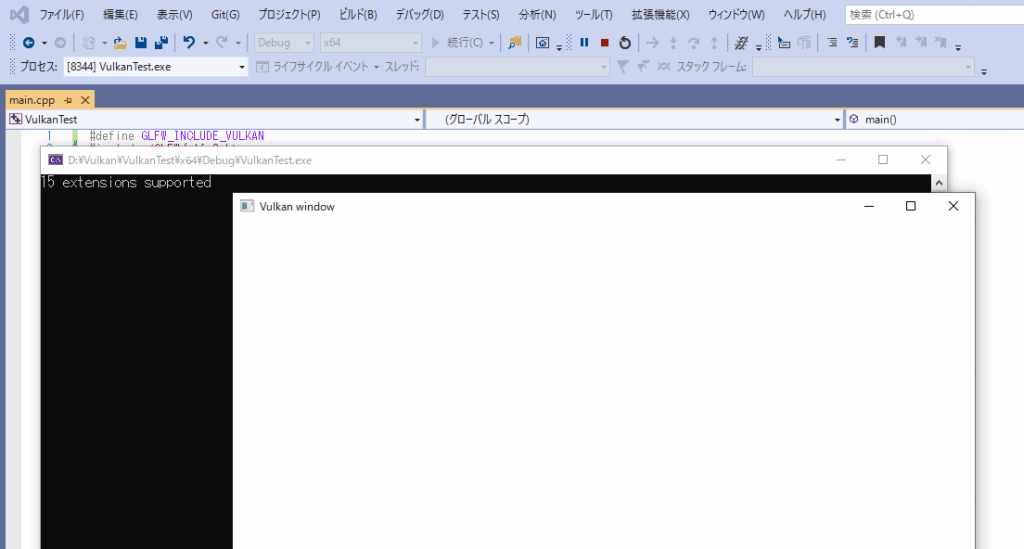The width and height of the screenshot is (1024, 549).
Task: Click the Show Next Statement arrow
Action: [652, 42]
